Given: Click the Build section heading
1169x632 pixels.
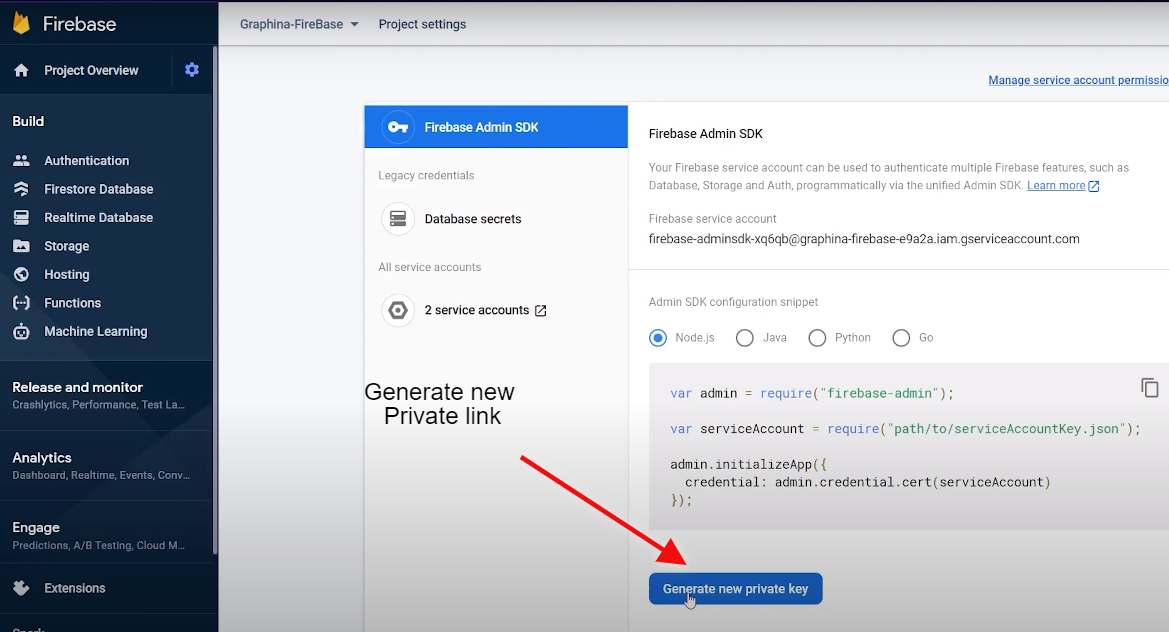Looking at the screenshot, I should point(28,121).
